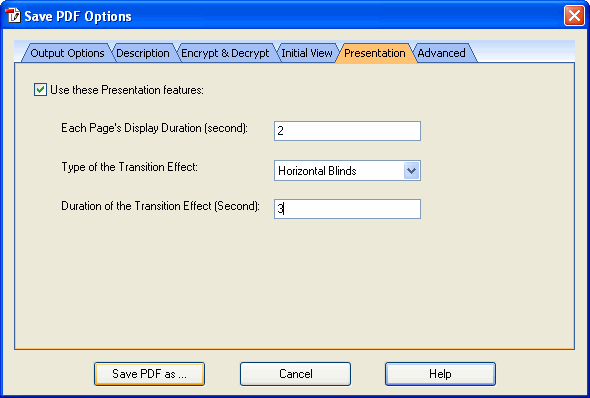The width and height of the screenshot is (590, 398).
Task: Switch to the Description tab
Action: pos(143,53)
